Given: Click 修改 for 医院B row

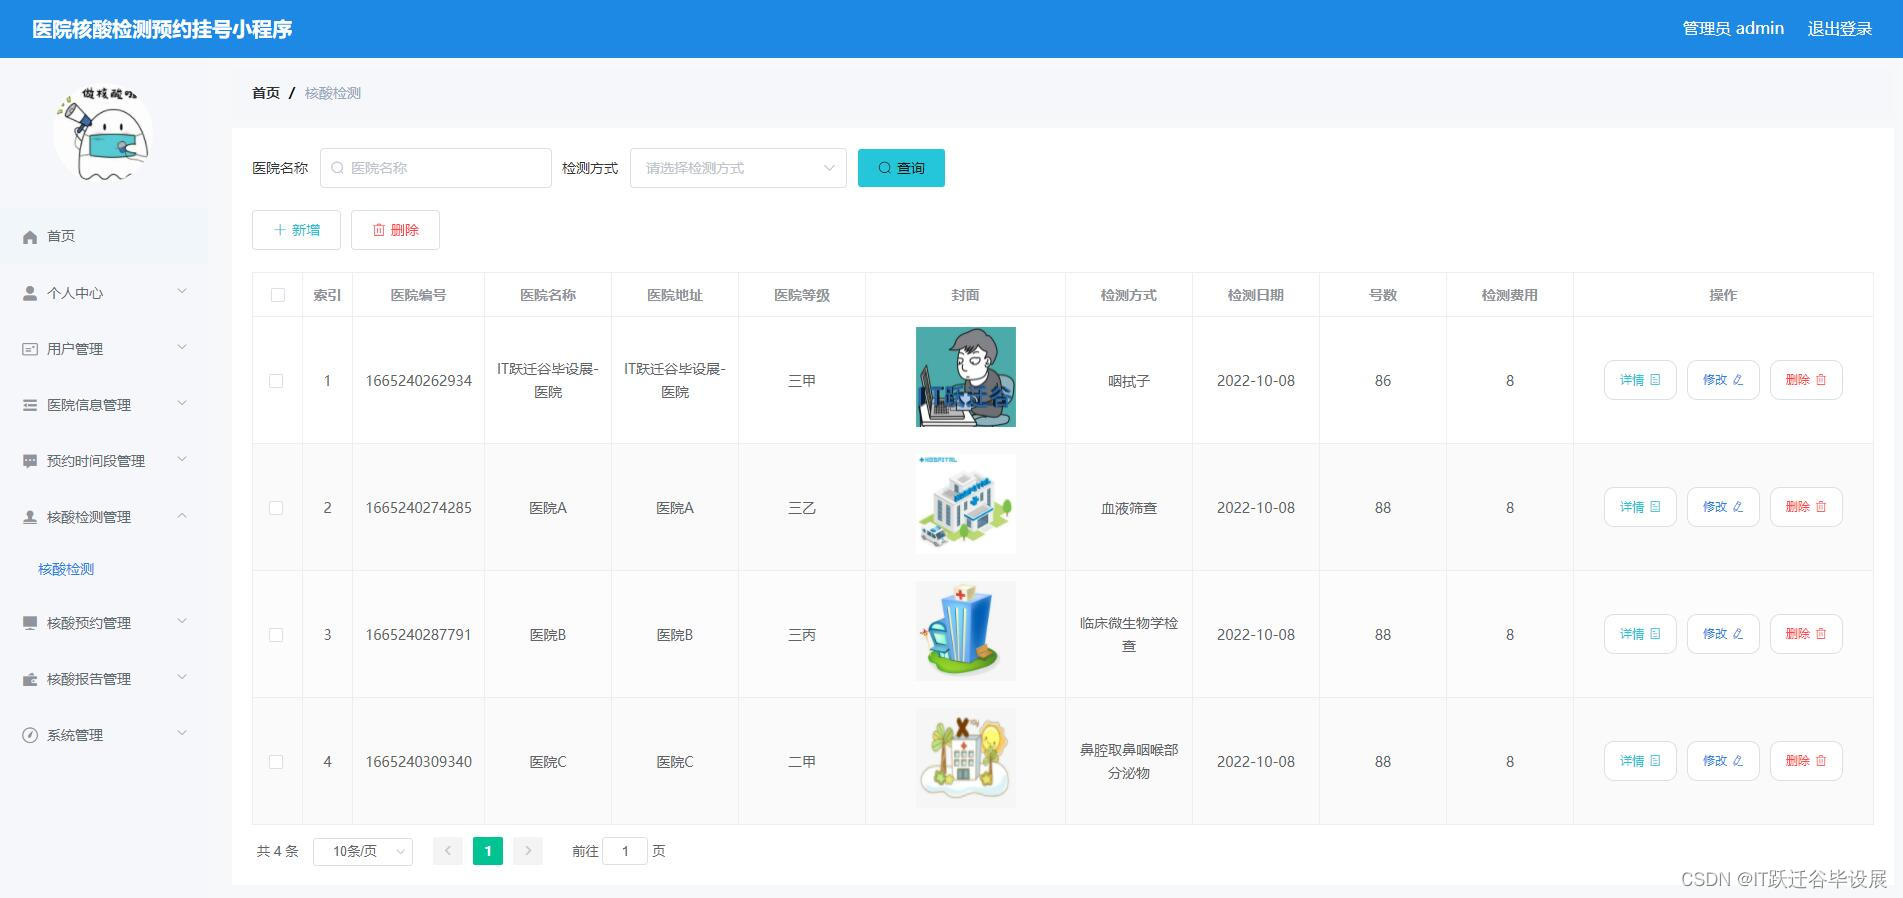Looking at the screenshot, I should coord(1723,634).
